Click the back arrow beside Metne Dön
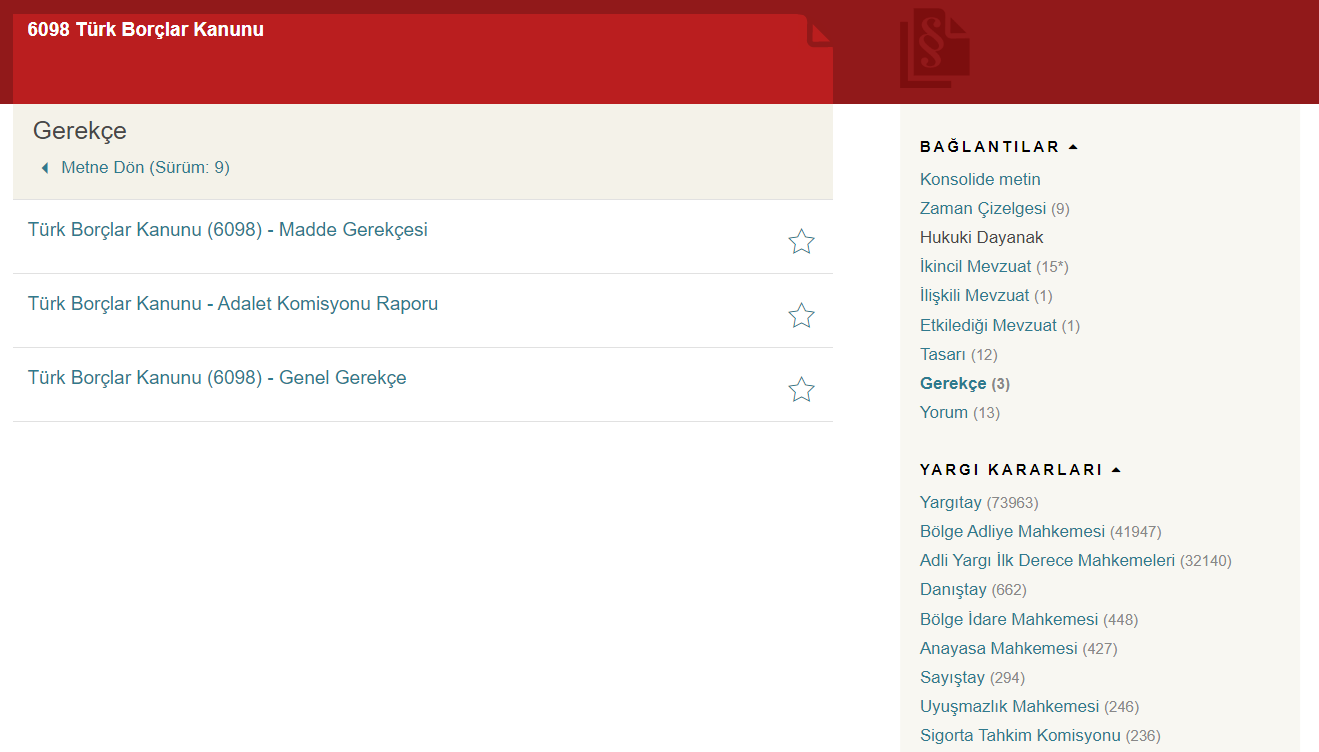Image resolution: width=1319 pixels, height=752 pixels. click(45, 168)
